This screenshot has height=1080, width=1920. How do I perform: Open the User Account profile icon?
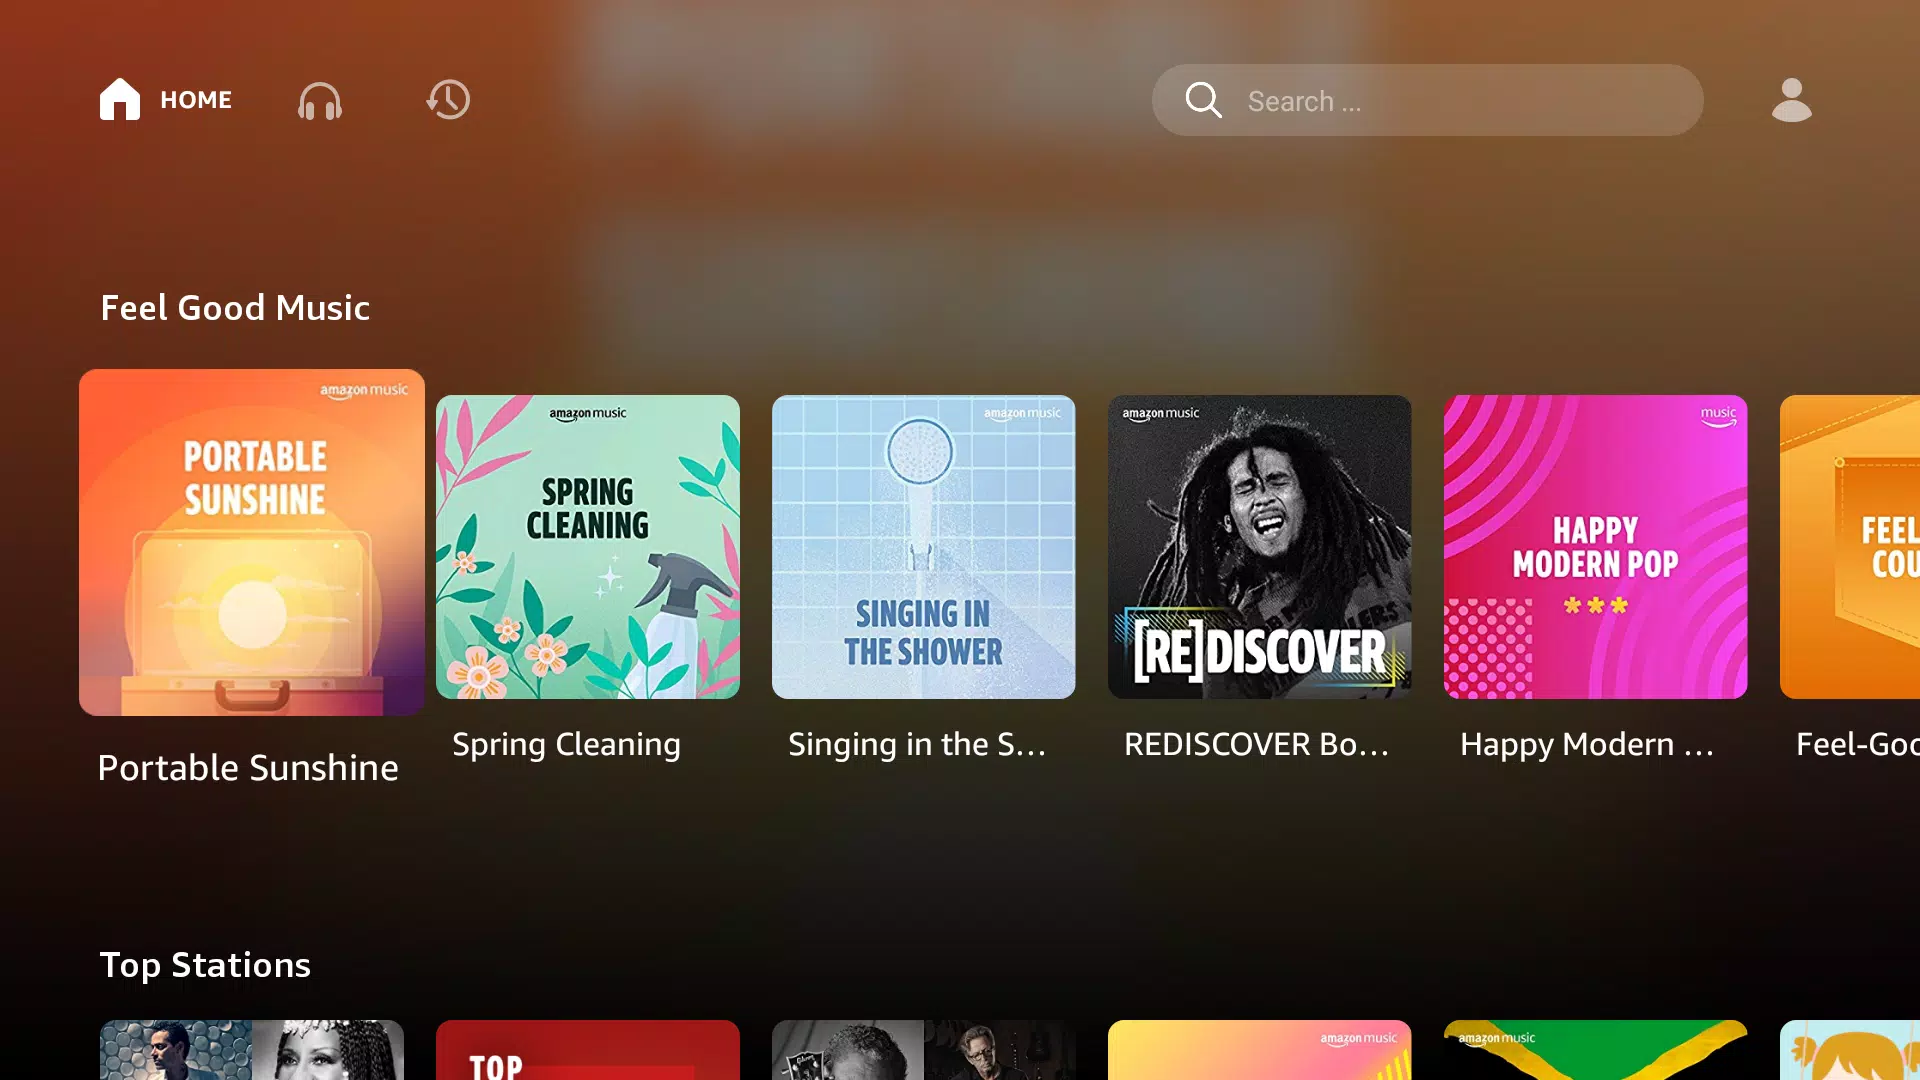click(x=1791, y=99)
